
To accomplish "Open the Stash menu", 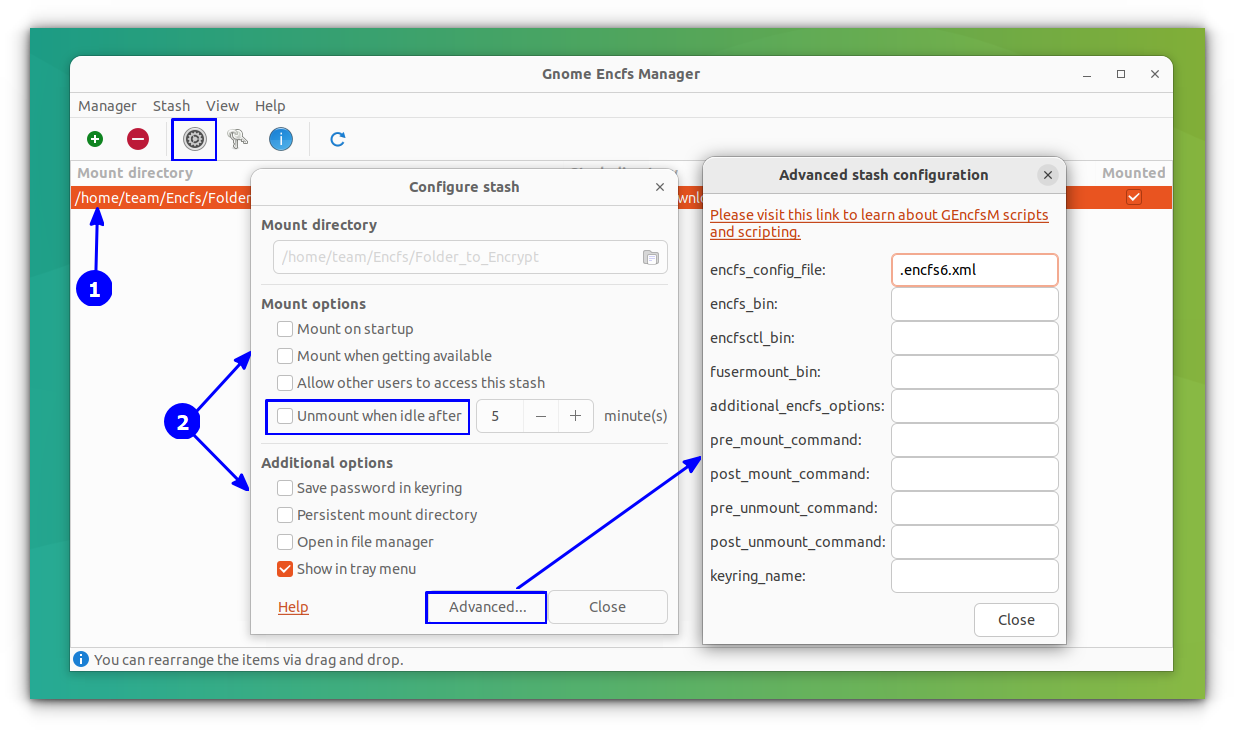I will (x=171, y=105).
